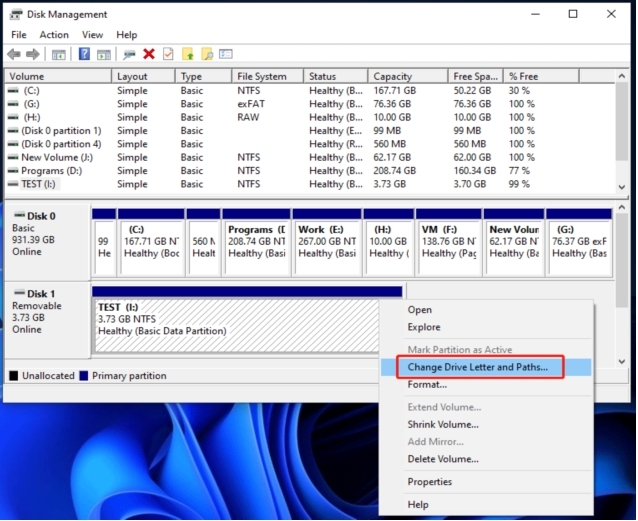The height and width of the screenshot is (521, 638).
Task: Sort list by Capacity column header
Action: [x=392, y=76]
